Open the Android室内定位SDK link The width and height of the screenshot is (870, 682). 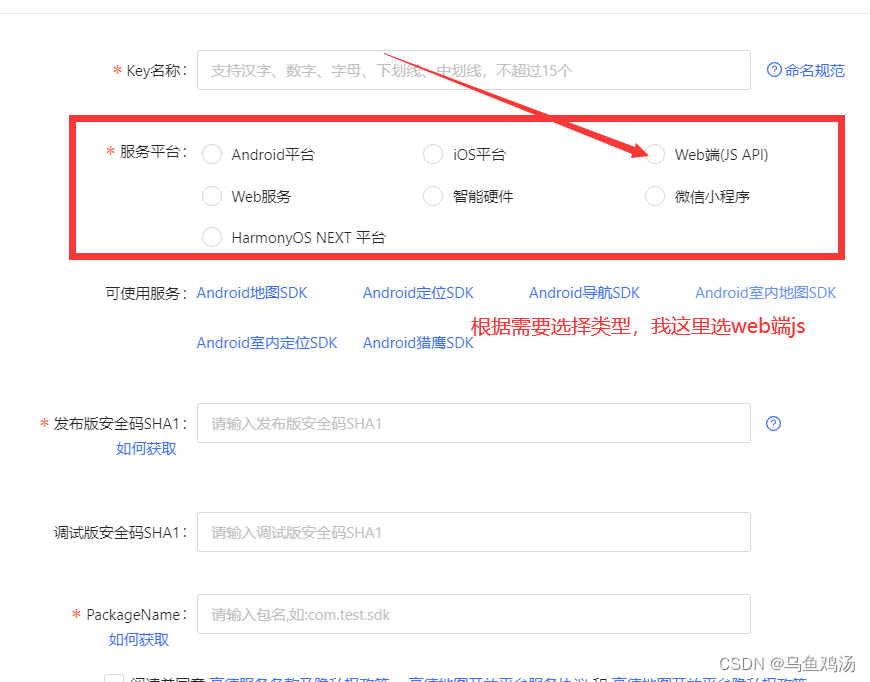[x=267, y=343]
